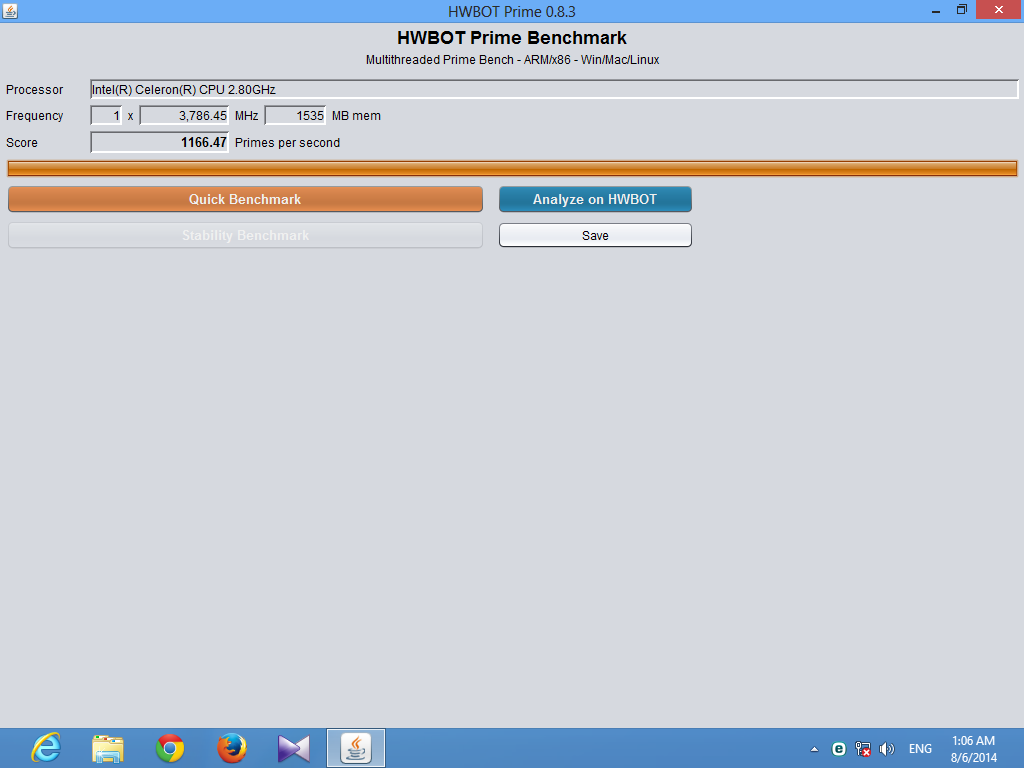Image resolution: width=1024 pixels, height=768 pixels.
Task: Open the clock showing 1:06 AM
Action: tap(974, 749)
